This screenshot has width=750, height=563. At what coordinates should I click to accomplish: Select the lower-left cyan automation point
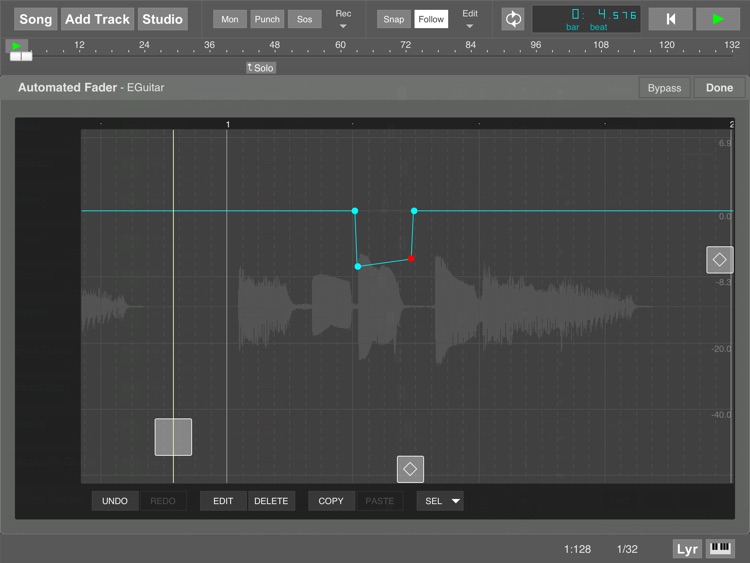point(358,266)
